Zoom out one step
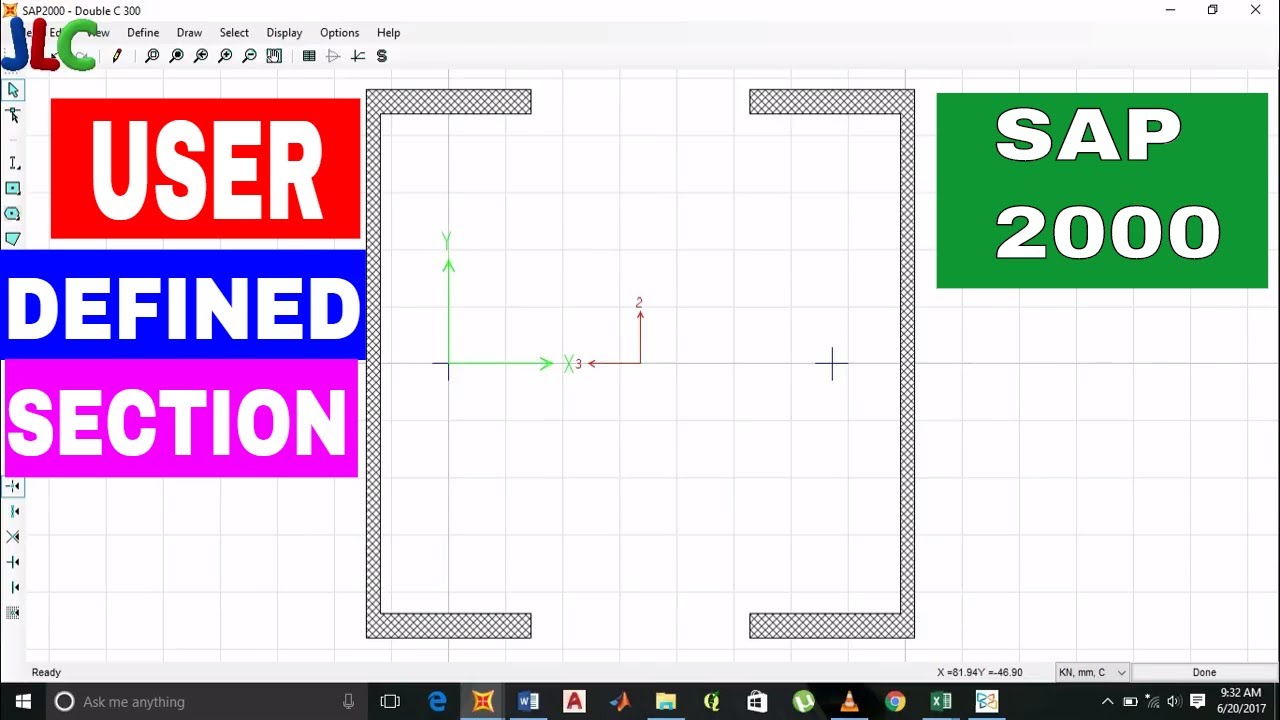Screen dimensions: 1280x720 pos(250,56)
